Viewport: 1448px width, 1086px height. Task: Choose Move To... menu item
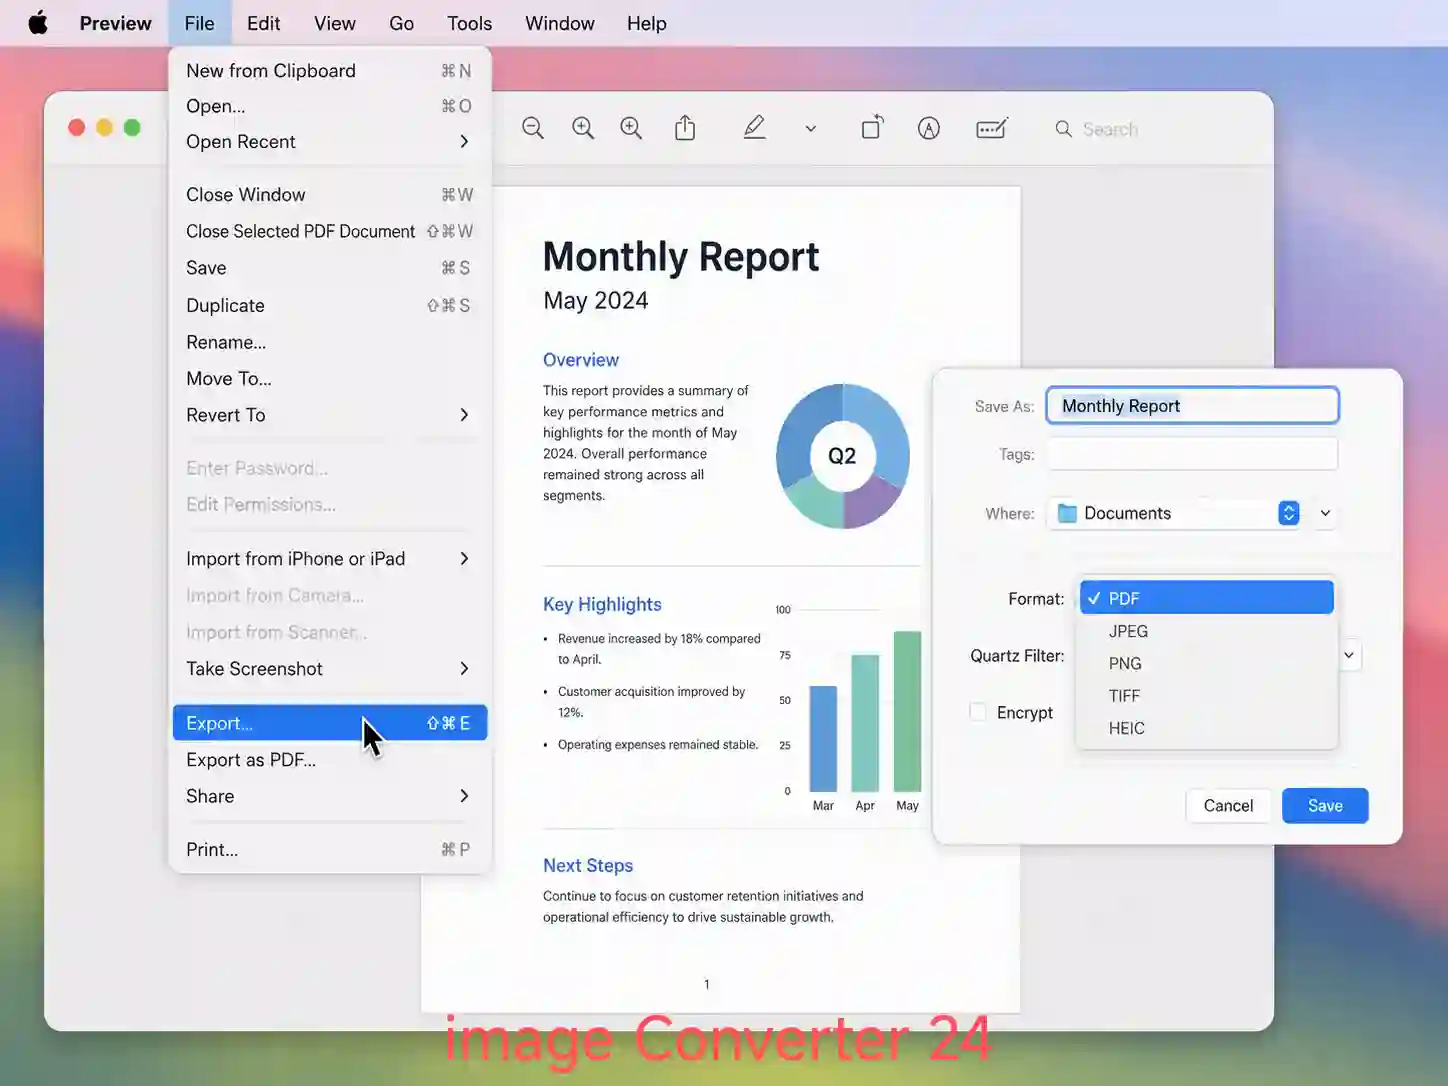click(330, 378)
